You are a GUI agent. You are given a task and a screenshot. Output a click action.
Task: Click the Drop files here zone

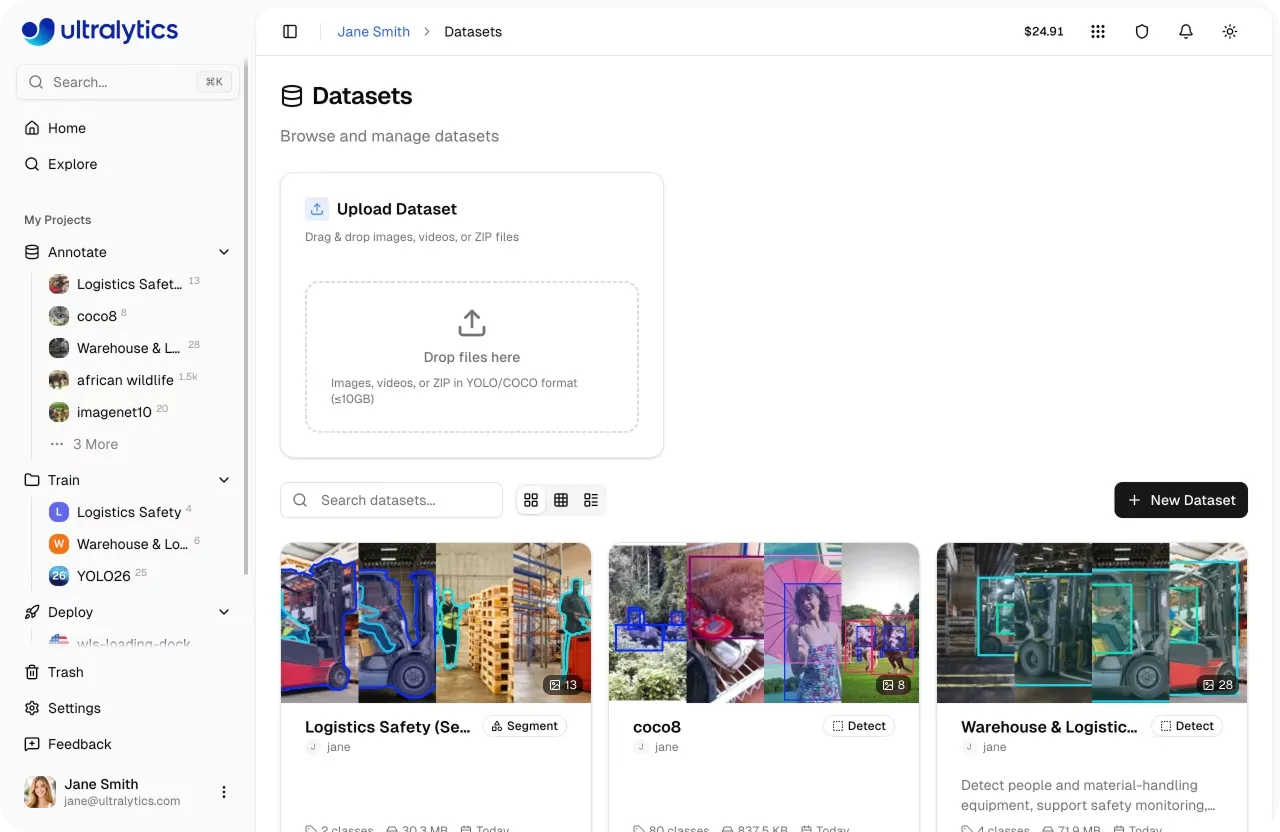(472, 357)
